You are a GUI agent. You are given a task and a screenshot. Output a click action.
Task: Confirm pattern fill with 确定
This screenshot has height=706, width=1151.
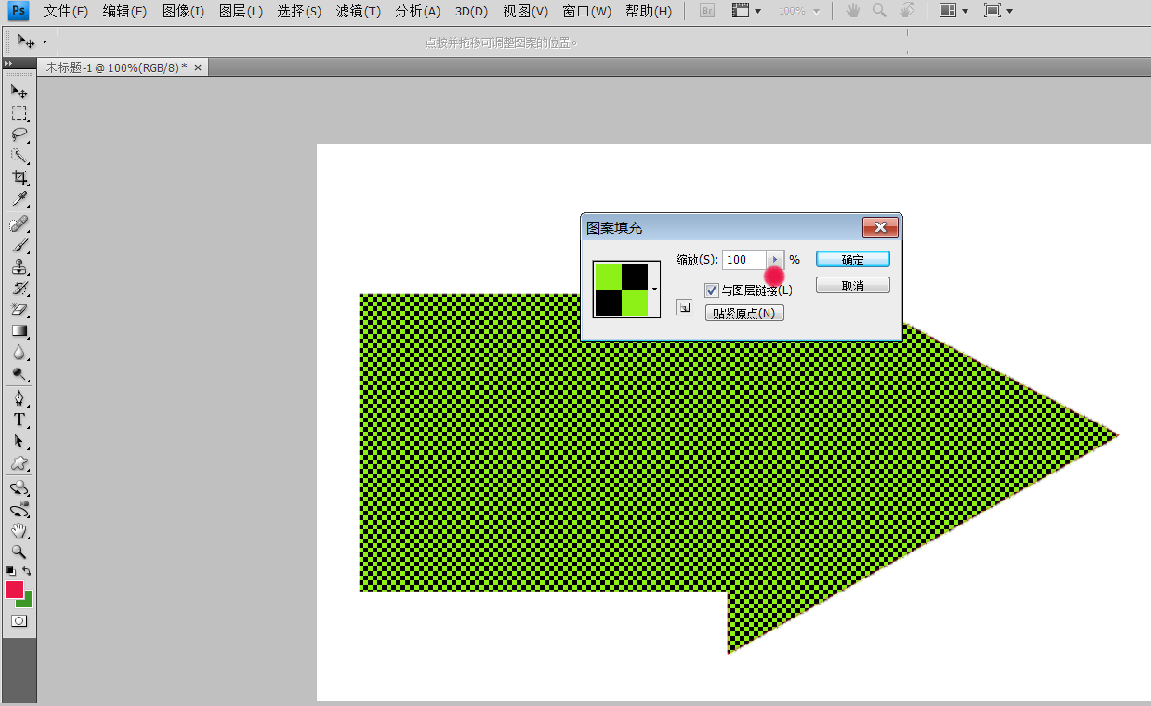[x=852, y=259]
